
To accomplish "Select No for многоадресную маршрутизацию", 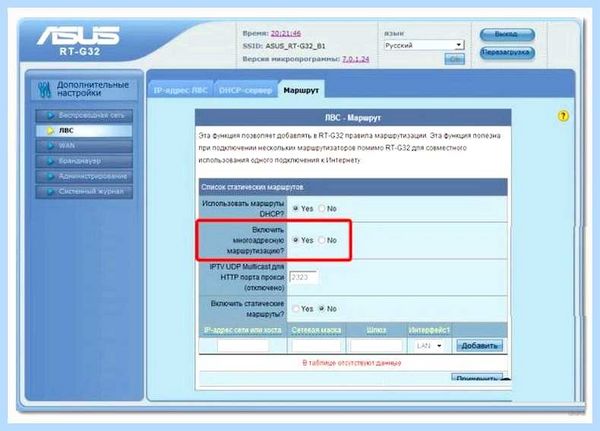I will pyautogui.click(x=321, y=240).
